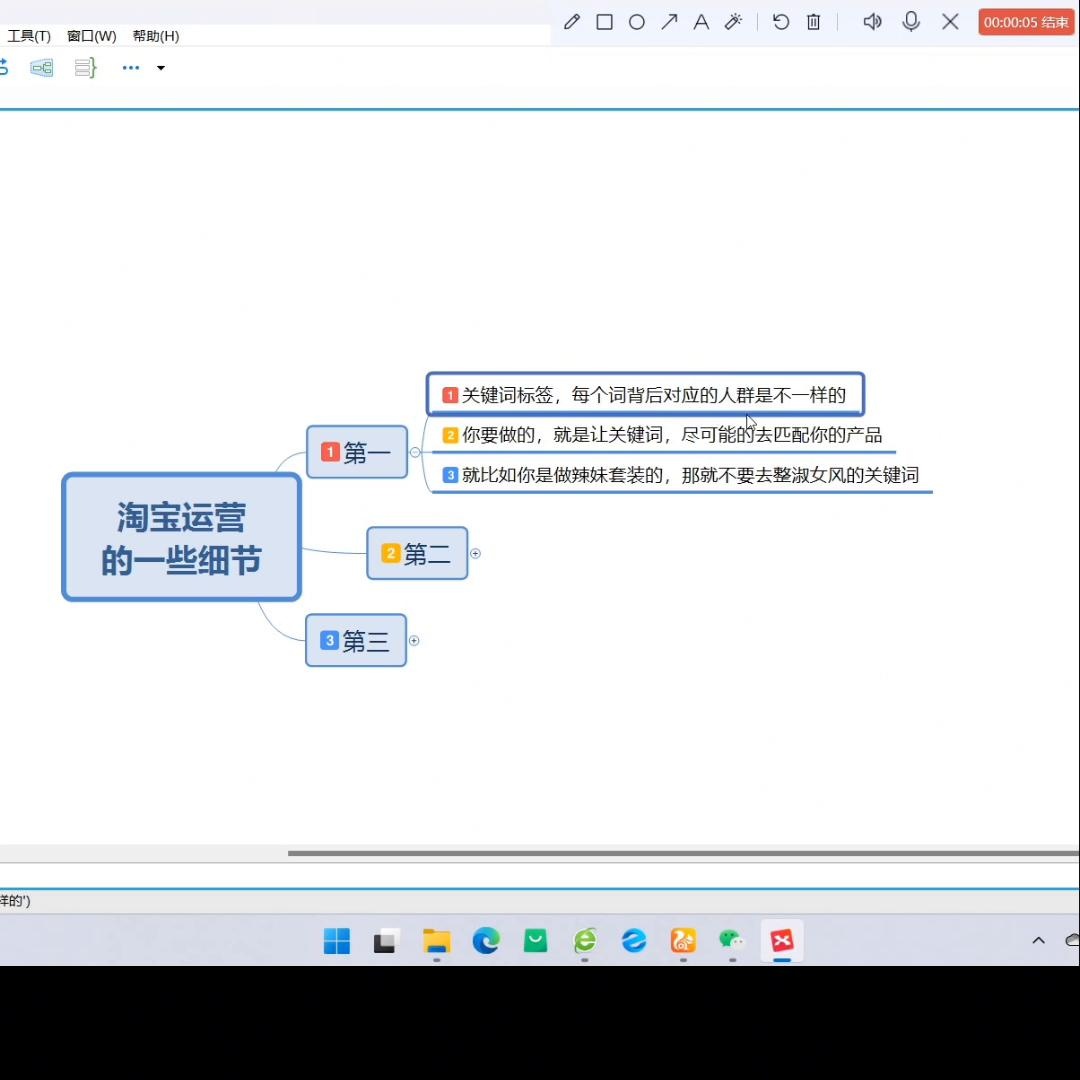The height and width of the screenshot is (1080, 1080).
Task: Select the 第三 topic node
Action: [356, 641]
